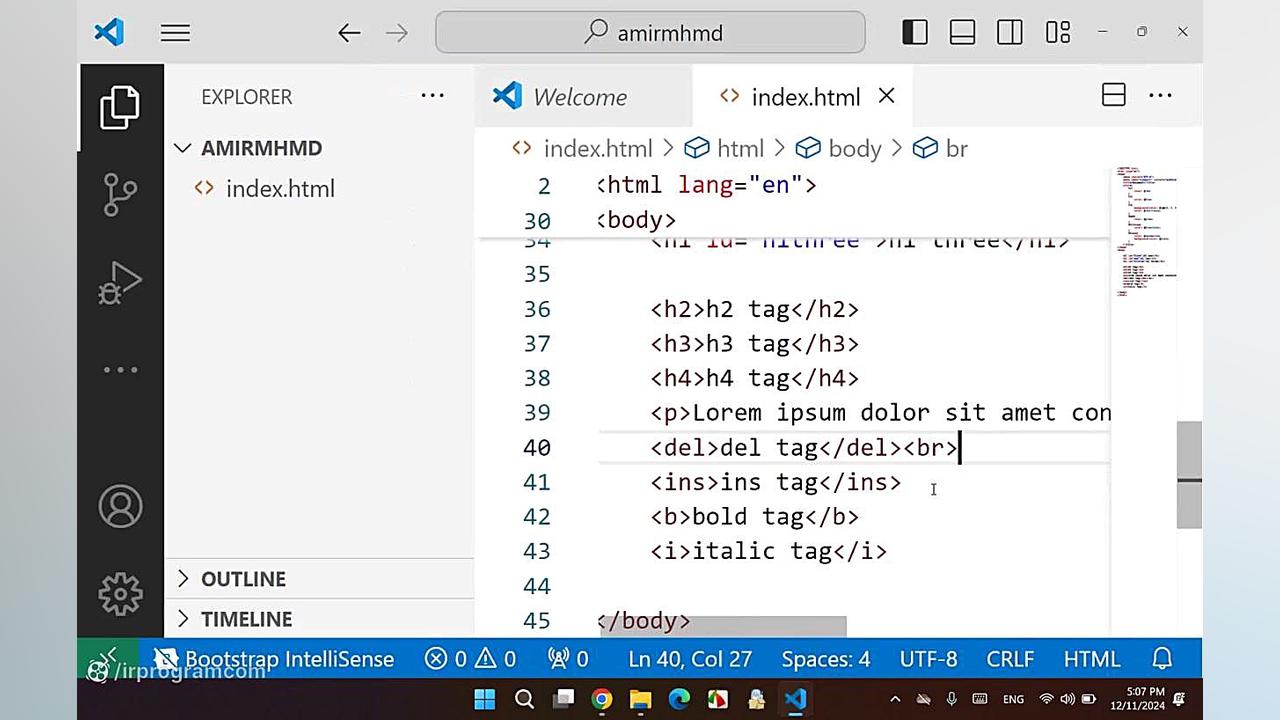Click on the ins tag code line
This screenshot has width=1280, height=720.
(x=776, y=482)
